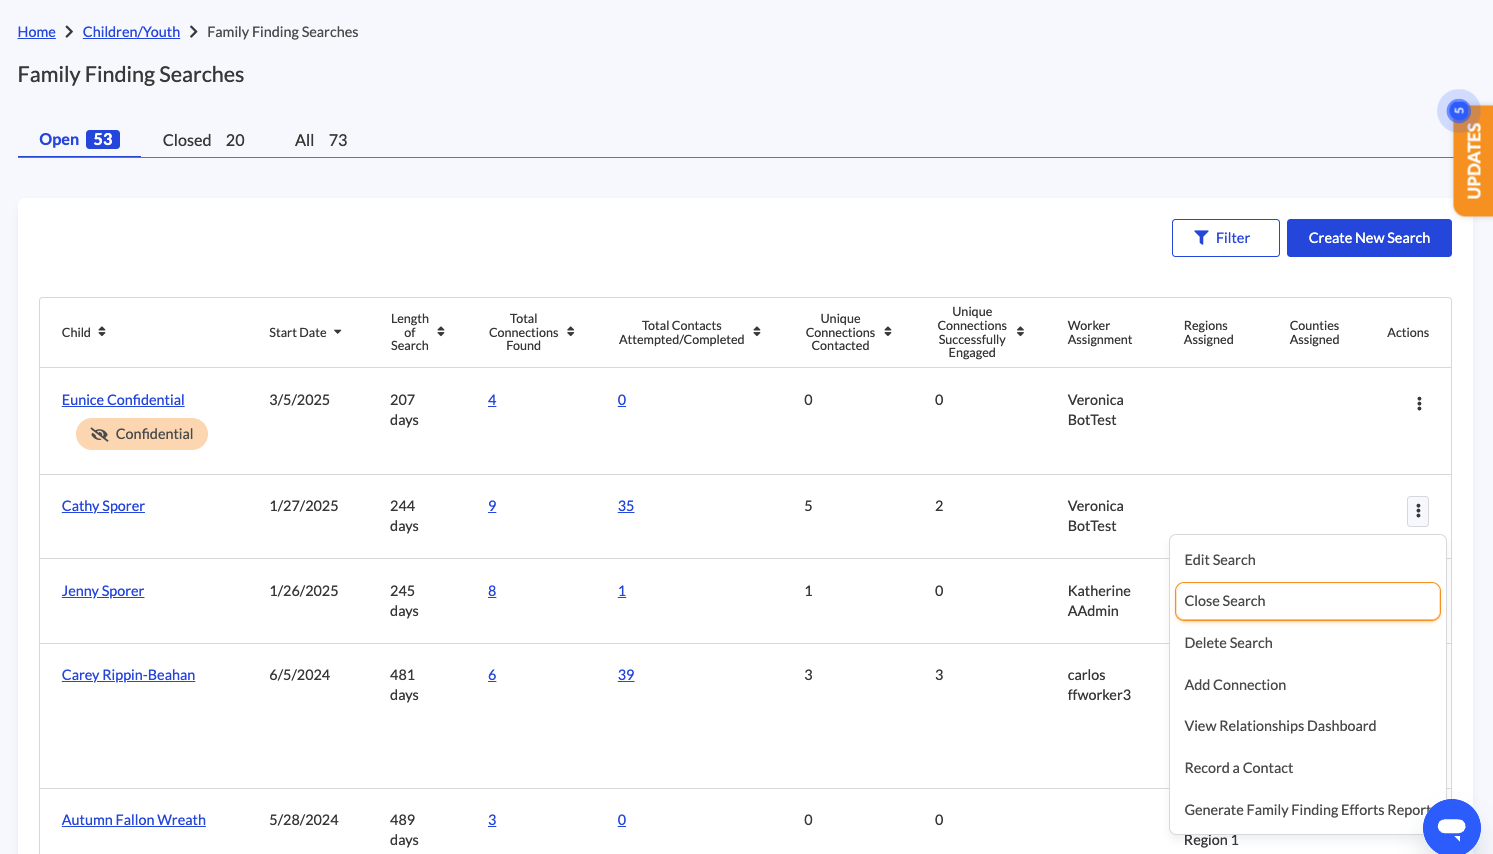Choose Delete Search menu option

point(1228,643)
